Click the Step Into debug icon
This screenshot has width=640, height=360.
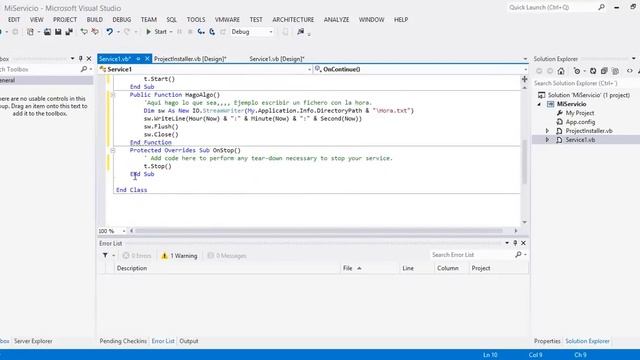coord(201,31)
